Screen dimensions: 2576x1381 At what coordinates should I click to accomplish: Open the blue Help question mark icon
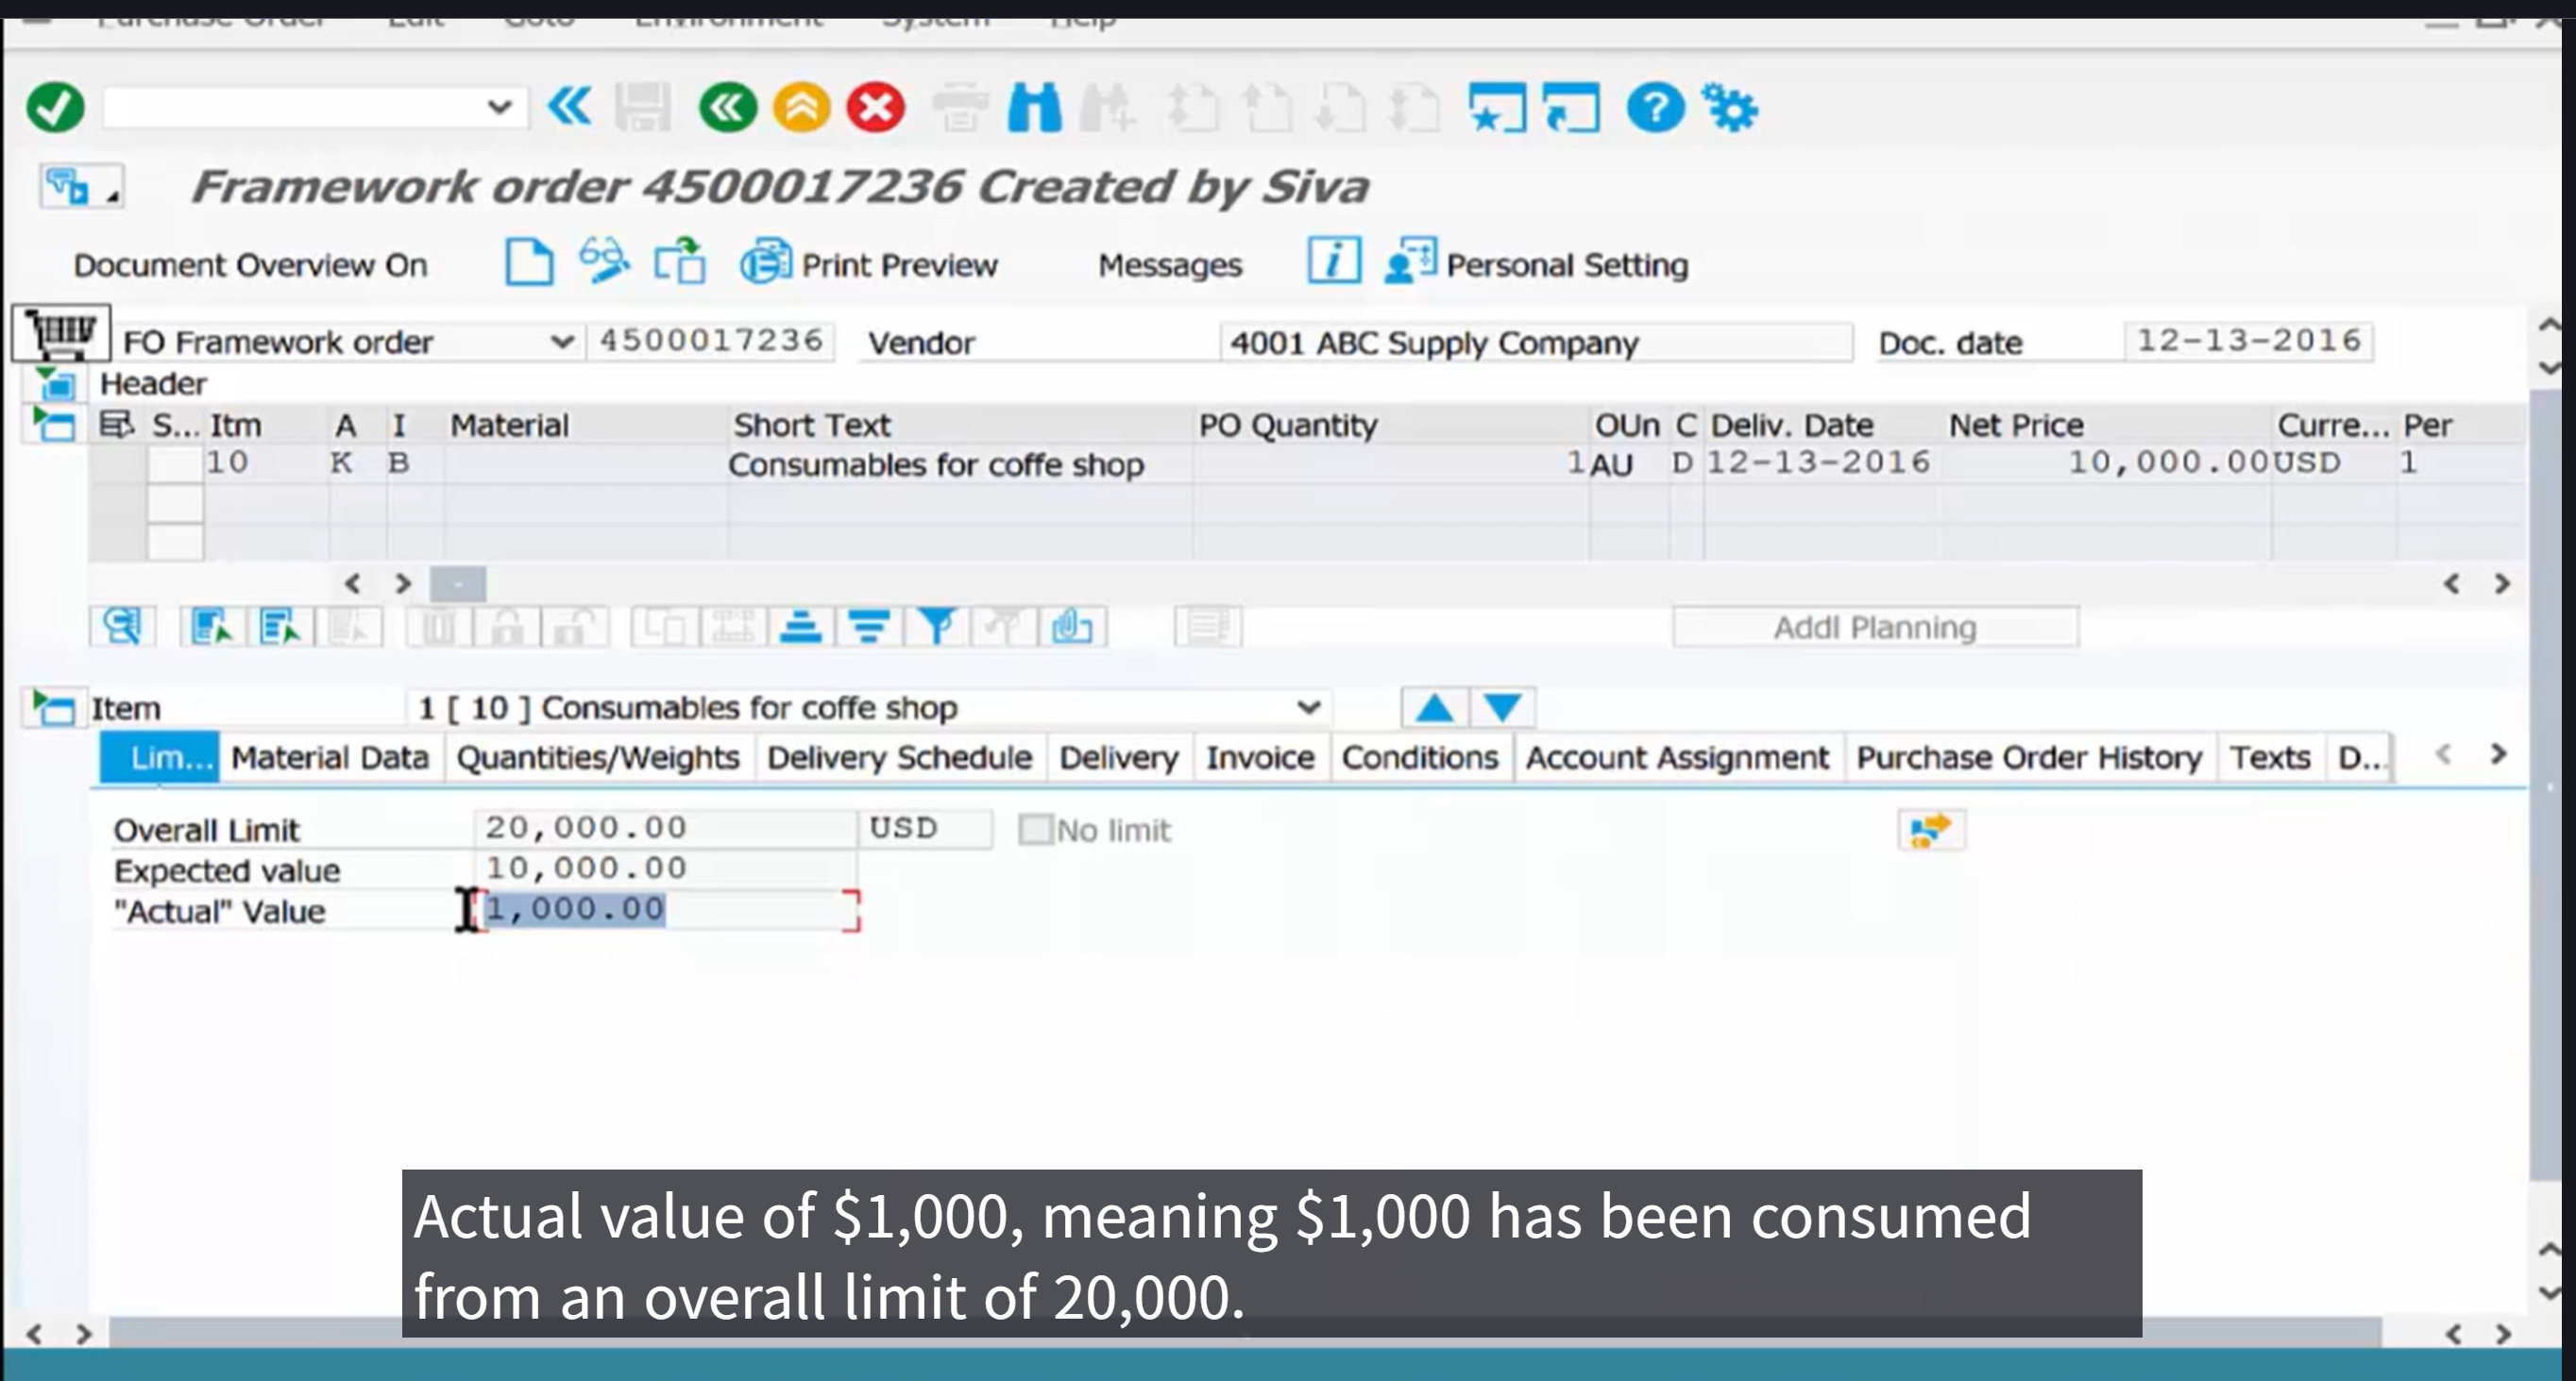click(x=1655, y=107)
